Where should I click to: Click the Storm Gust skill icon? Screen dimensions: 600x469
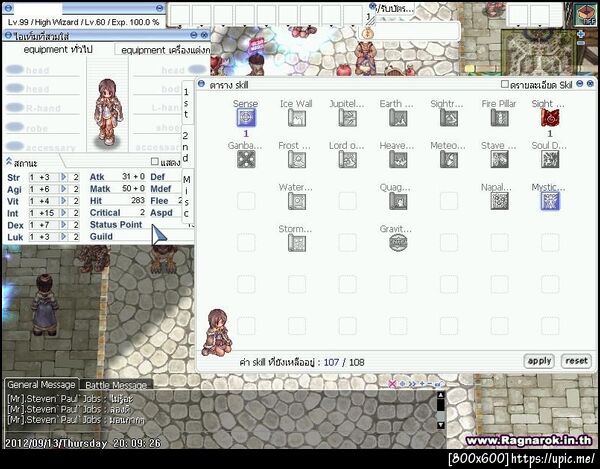(297, 243)
